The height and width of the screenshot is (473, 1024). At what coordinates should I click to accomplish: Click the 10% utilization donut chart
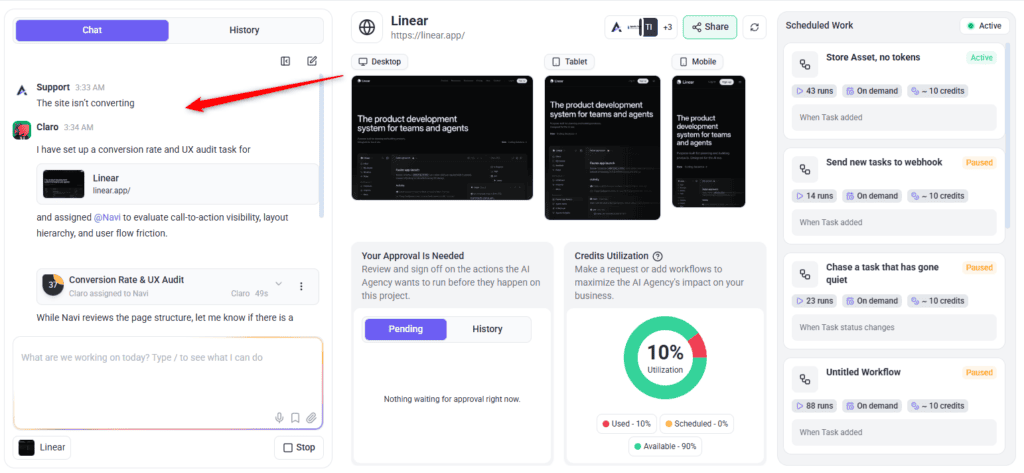coord(665,358)
